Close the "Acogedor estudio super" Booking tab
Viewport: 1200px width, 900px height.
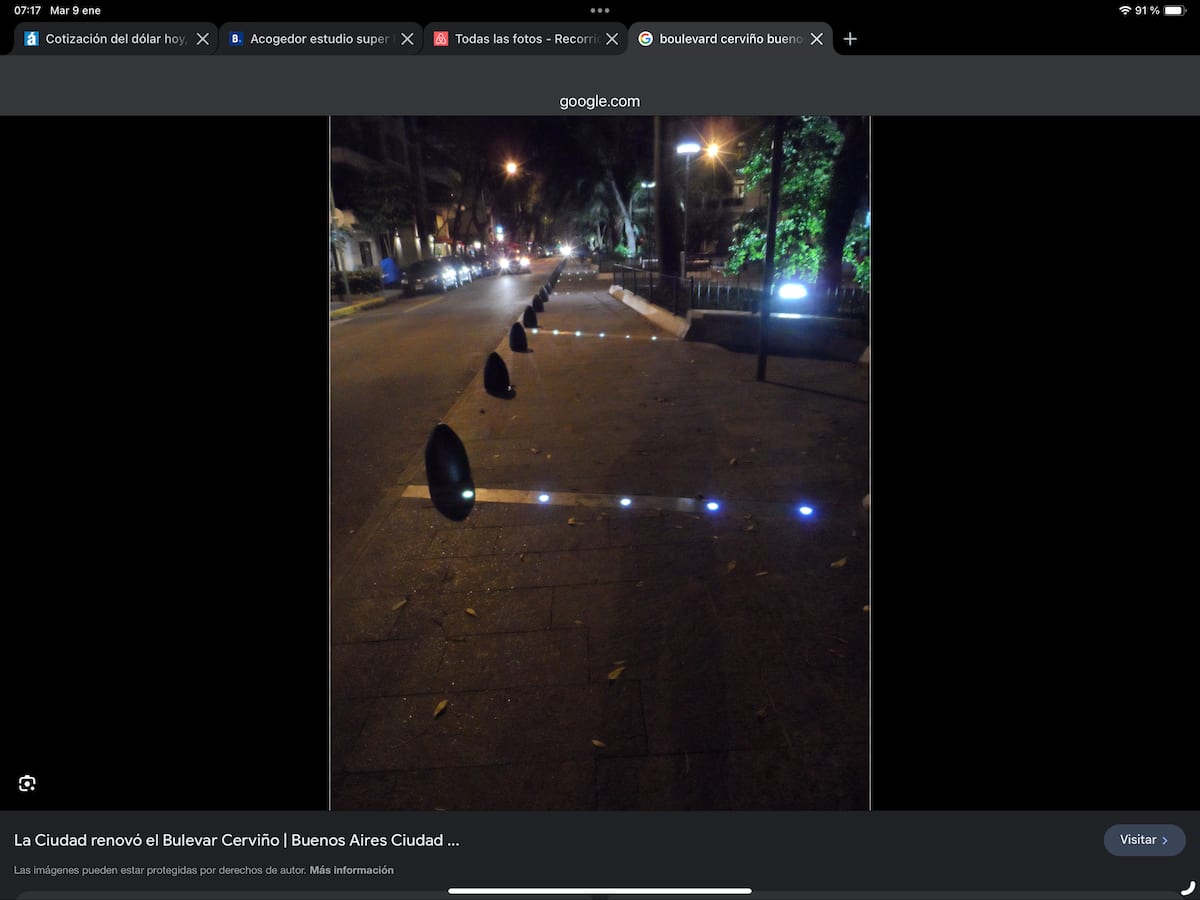coord(407,39)
